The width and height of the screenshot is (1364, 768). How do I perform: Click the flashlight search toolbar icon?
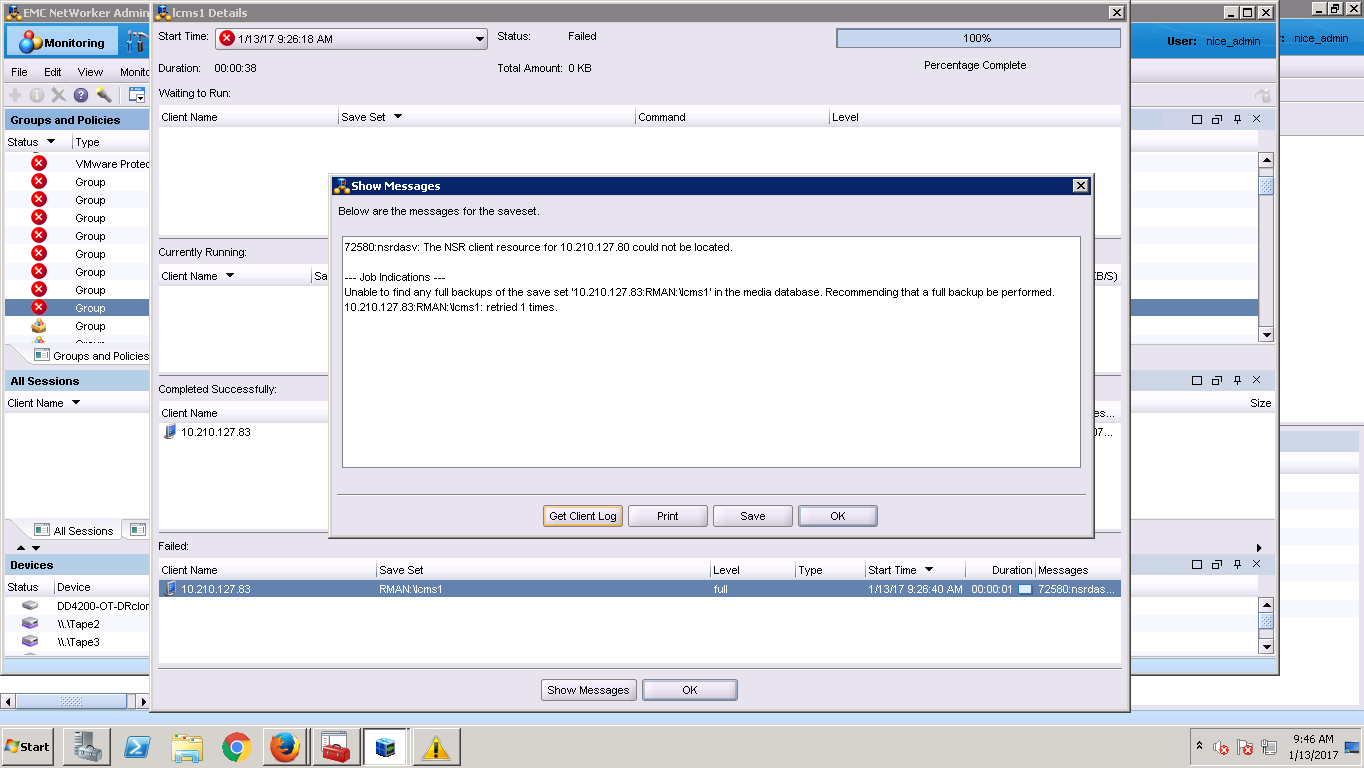tap(104, 95)
